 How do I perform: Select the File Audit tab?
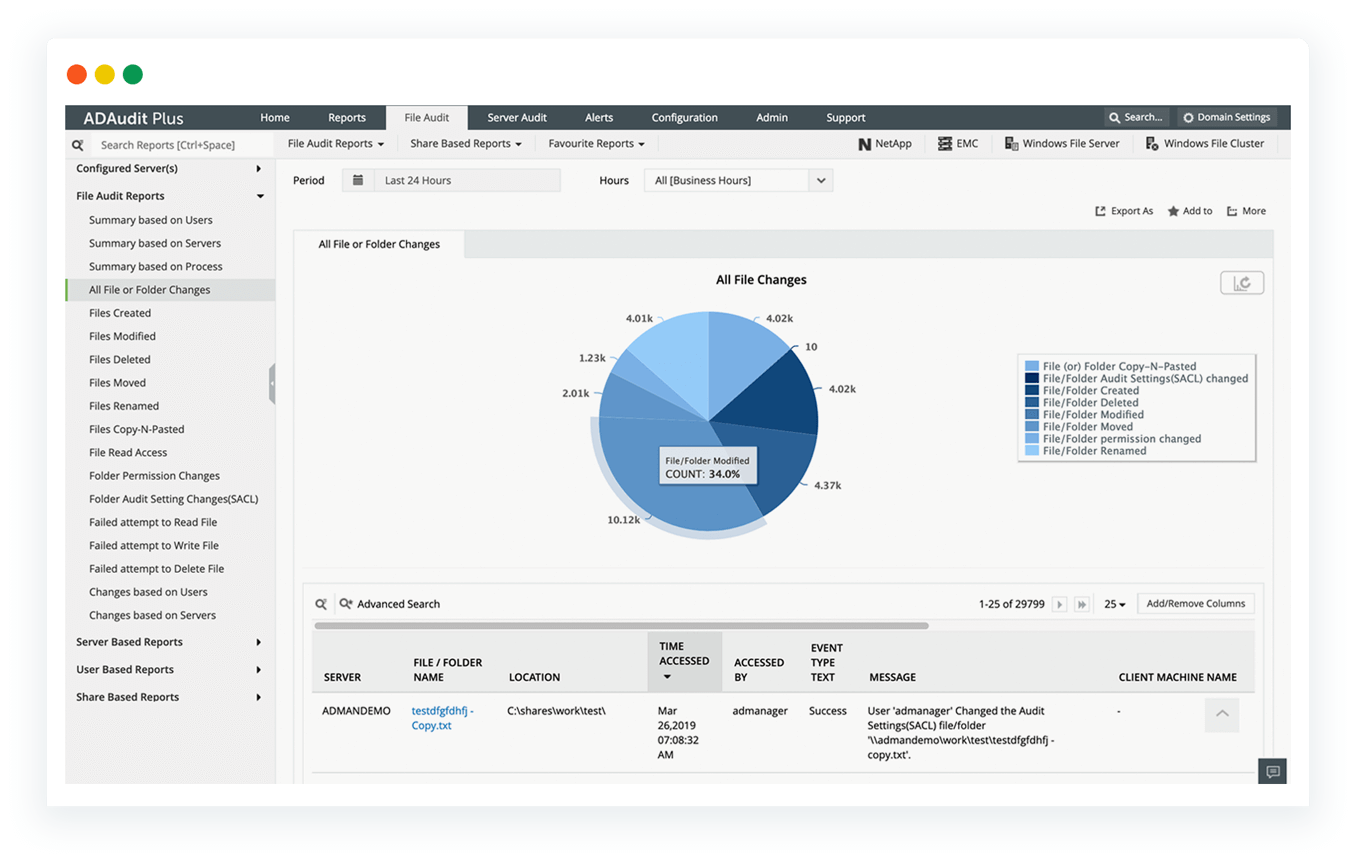coord(427,118)
